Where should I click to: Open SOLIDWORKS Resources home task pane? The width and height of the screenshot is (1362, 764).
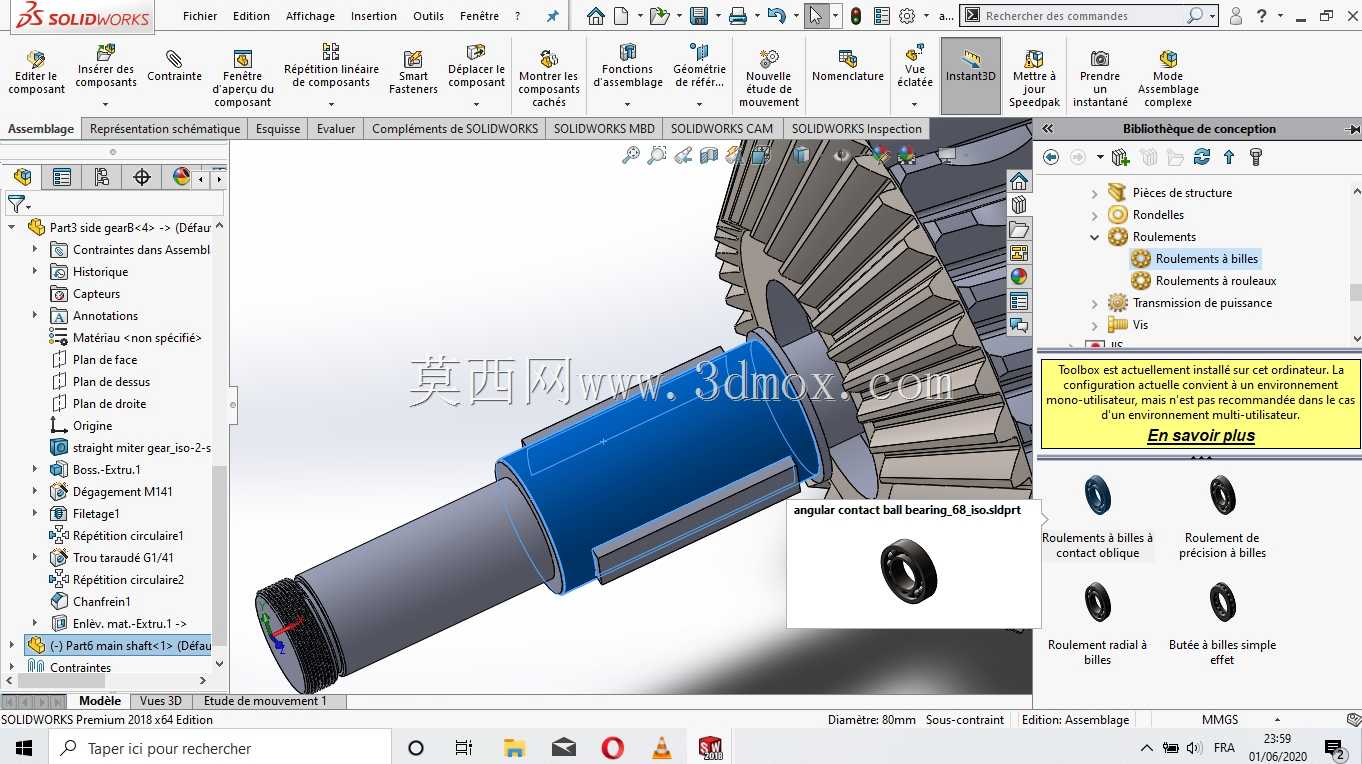(x=1019, y=181)
